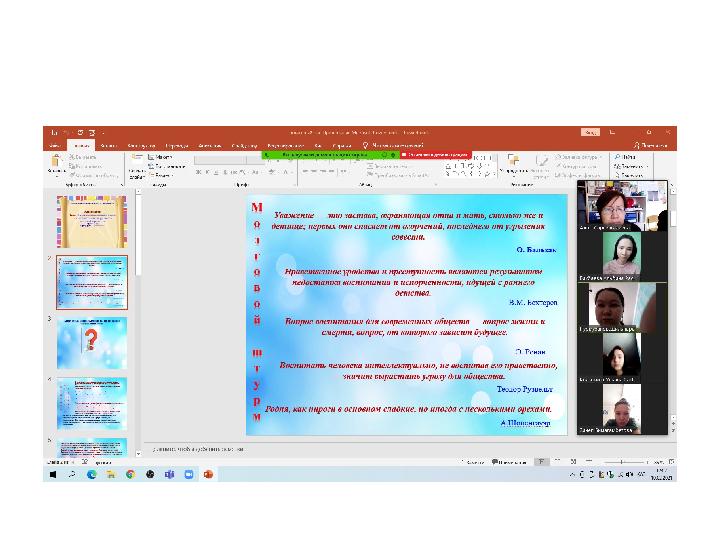Open Shape Effects (Эффекты фигуры) dropdown
720x540 pixels.
[x=579, y=175]
